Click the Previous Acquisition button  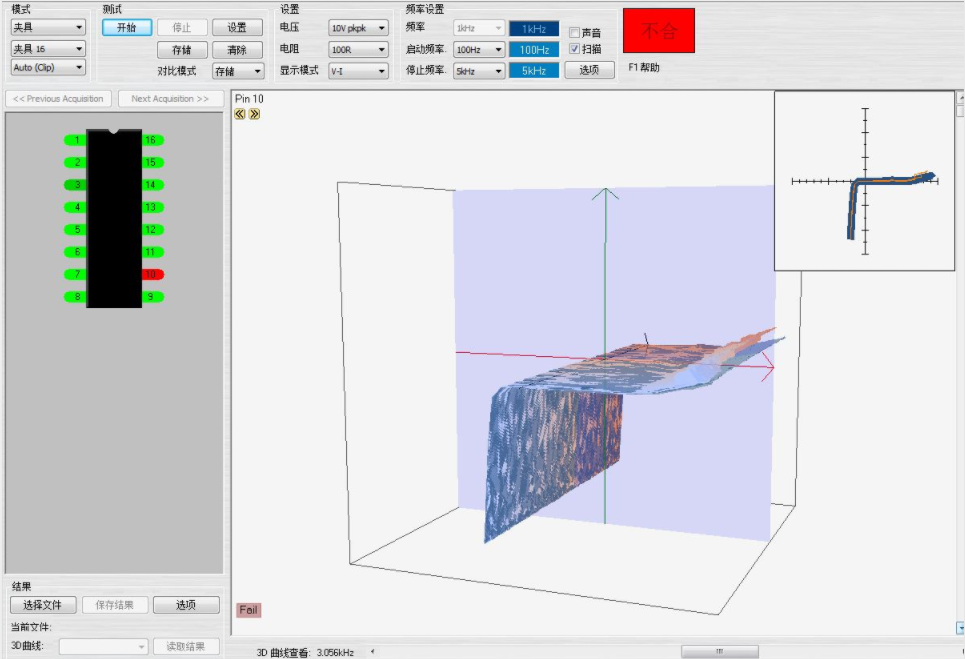(58, 98)
